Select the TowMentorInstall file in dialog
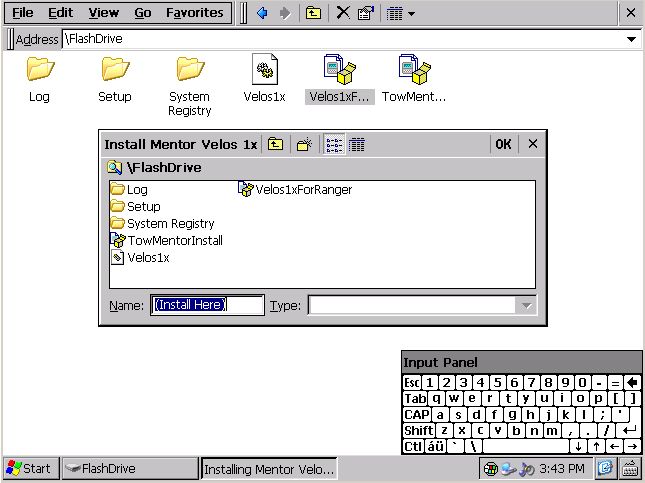 click(174, 240)
